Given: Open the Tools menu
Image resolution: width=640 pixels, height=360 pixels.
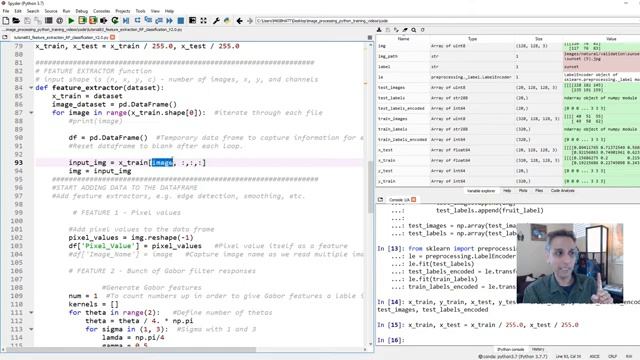Looking at the screenshot, I should (140, 11).
